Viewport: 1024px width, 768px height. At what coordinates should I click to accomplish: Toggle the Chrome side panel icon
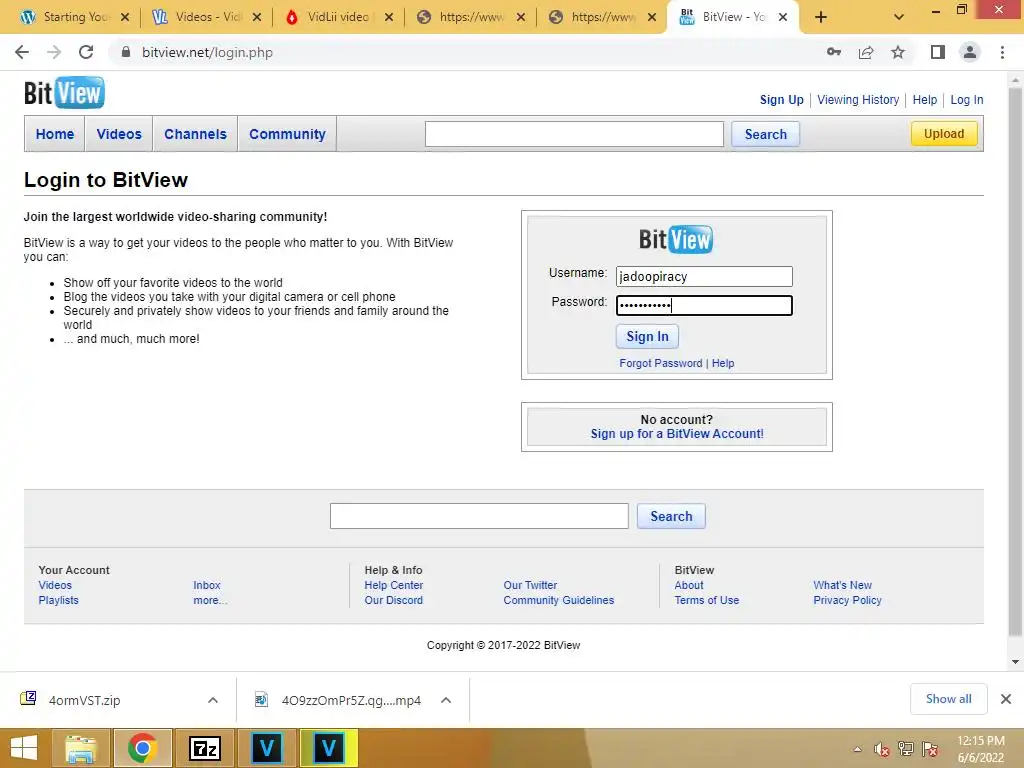tap(938, 52)
